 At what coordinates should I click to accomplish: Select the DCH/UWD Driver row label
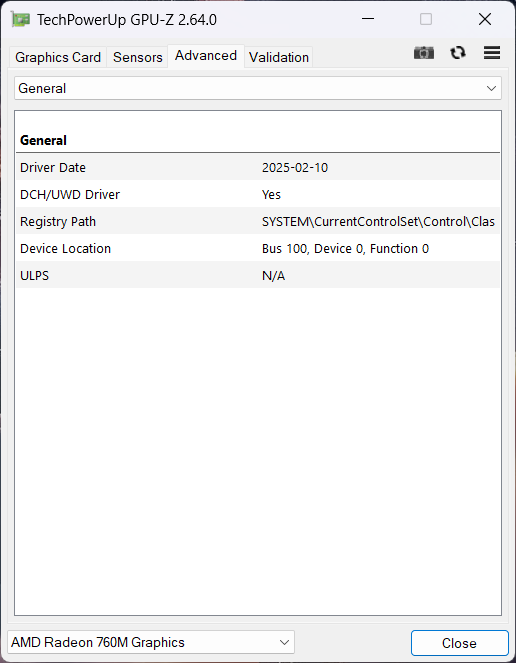(70, 195)
